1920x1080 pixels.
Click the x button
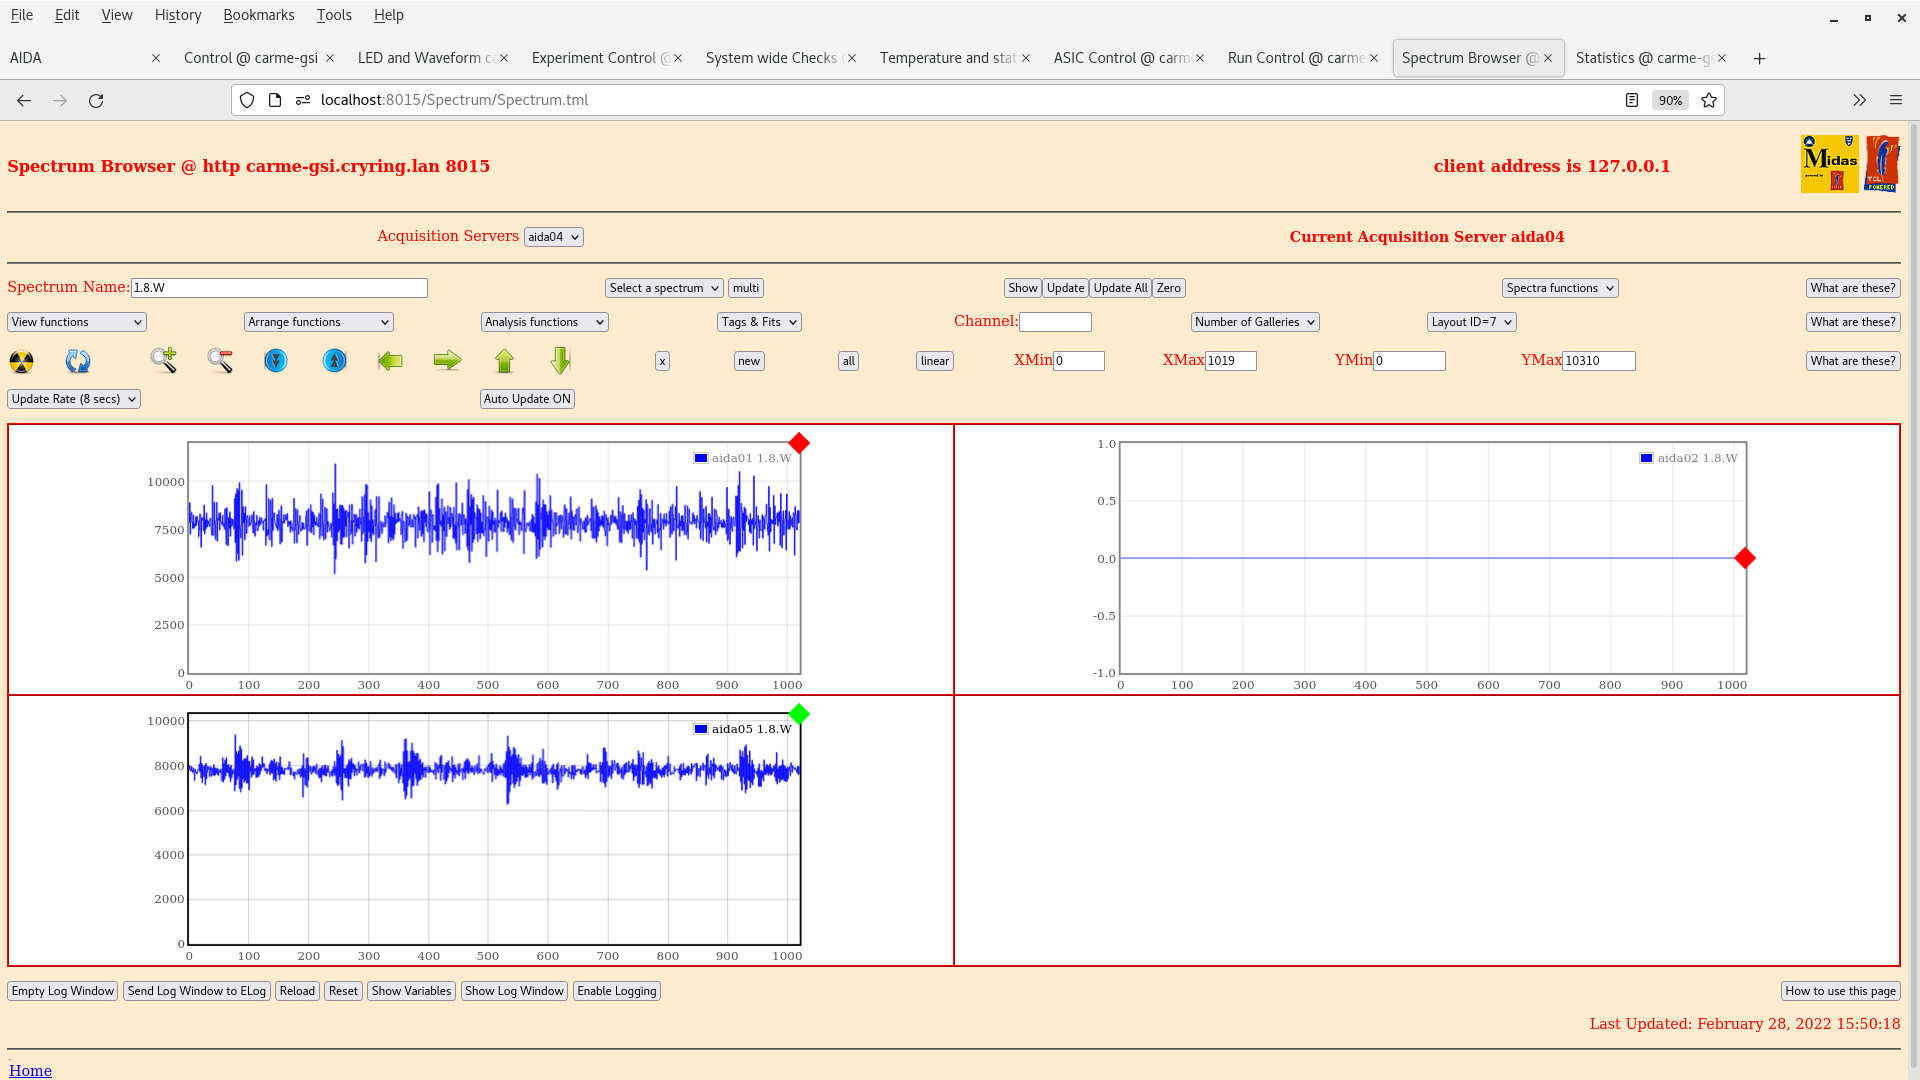[x=662, y=361]
